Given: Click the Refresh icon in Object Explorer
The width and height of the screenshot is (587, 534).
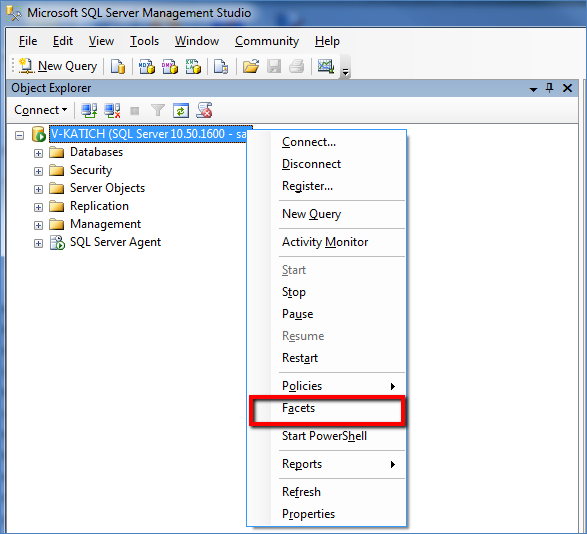Looking at the screenshot, I should [x=181, y=110].
